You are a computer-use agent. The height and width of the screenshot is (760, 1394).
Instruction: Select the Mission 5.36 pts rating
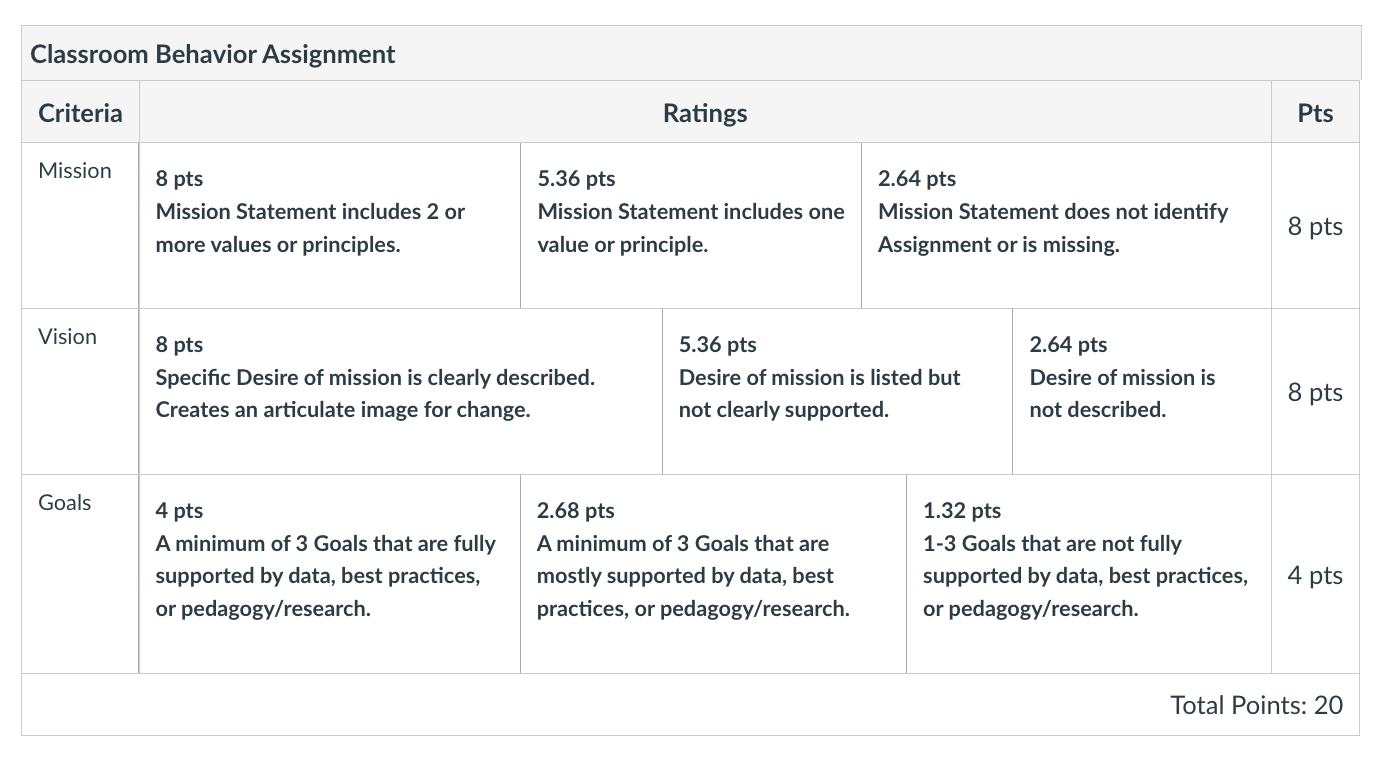coord(691,225)
